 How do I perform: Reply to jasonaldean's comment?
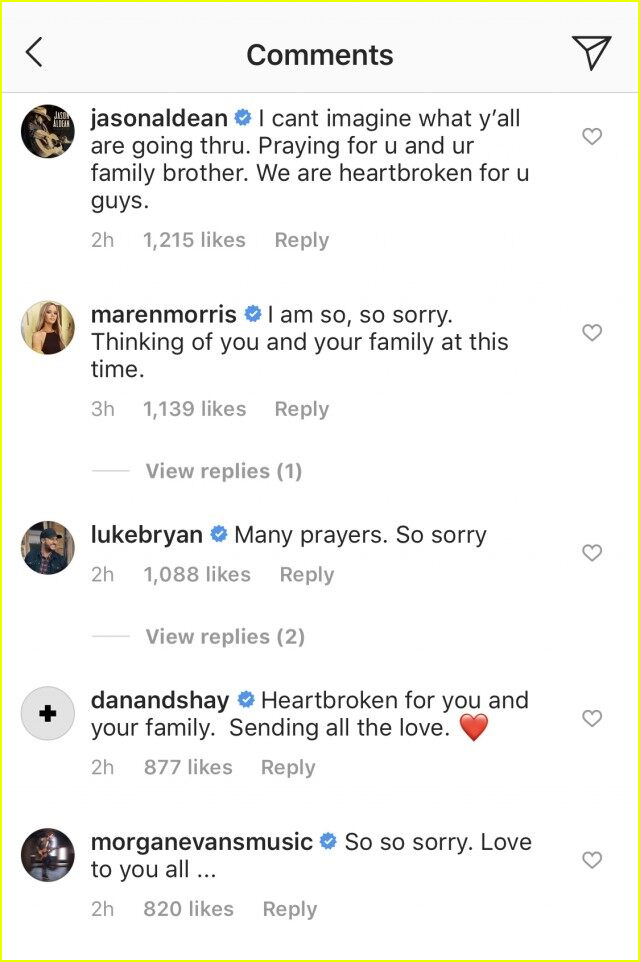click(x=301, y=240)
